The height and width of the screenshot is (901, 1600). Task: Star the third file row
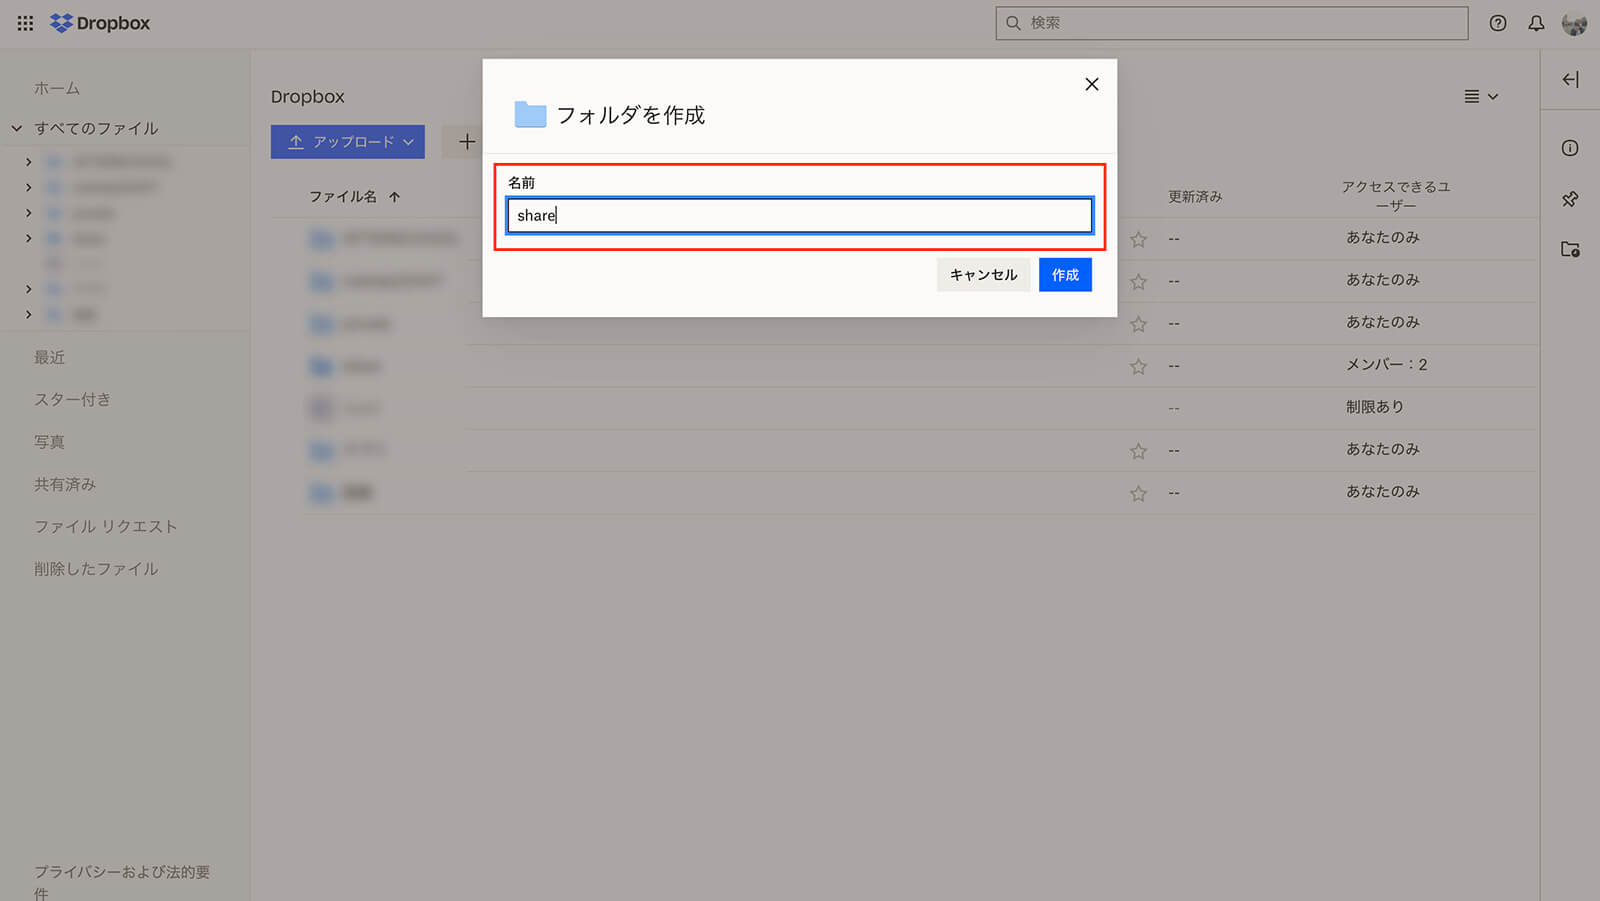coord(1138,324)
